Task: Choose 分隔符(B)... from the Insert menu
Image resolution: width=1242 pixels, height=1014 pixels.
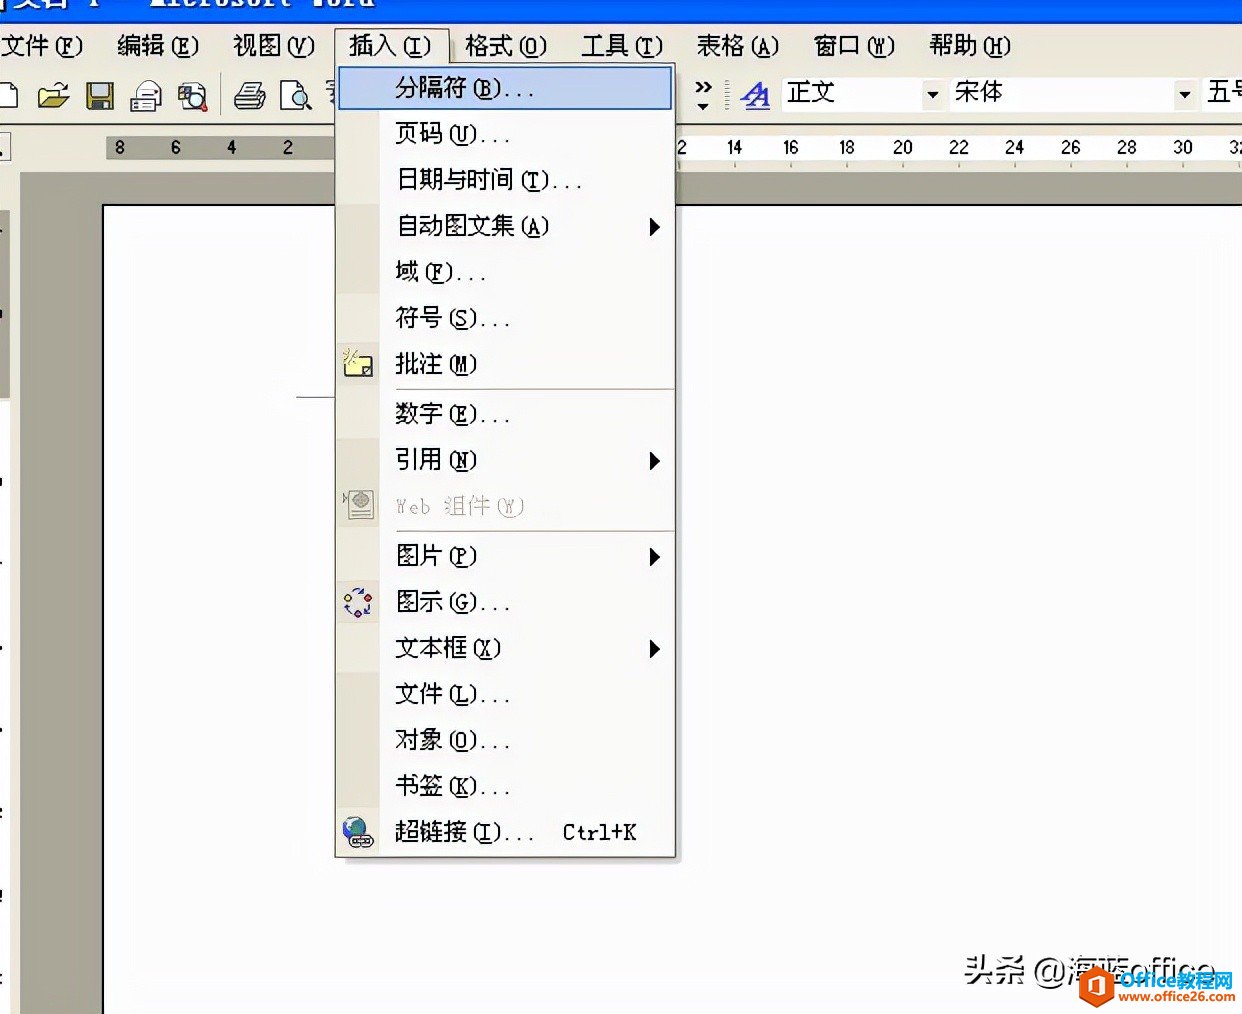Action: (505, 88)
